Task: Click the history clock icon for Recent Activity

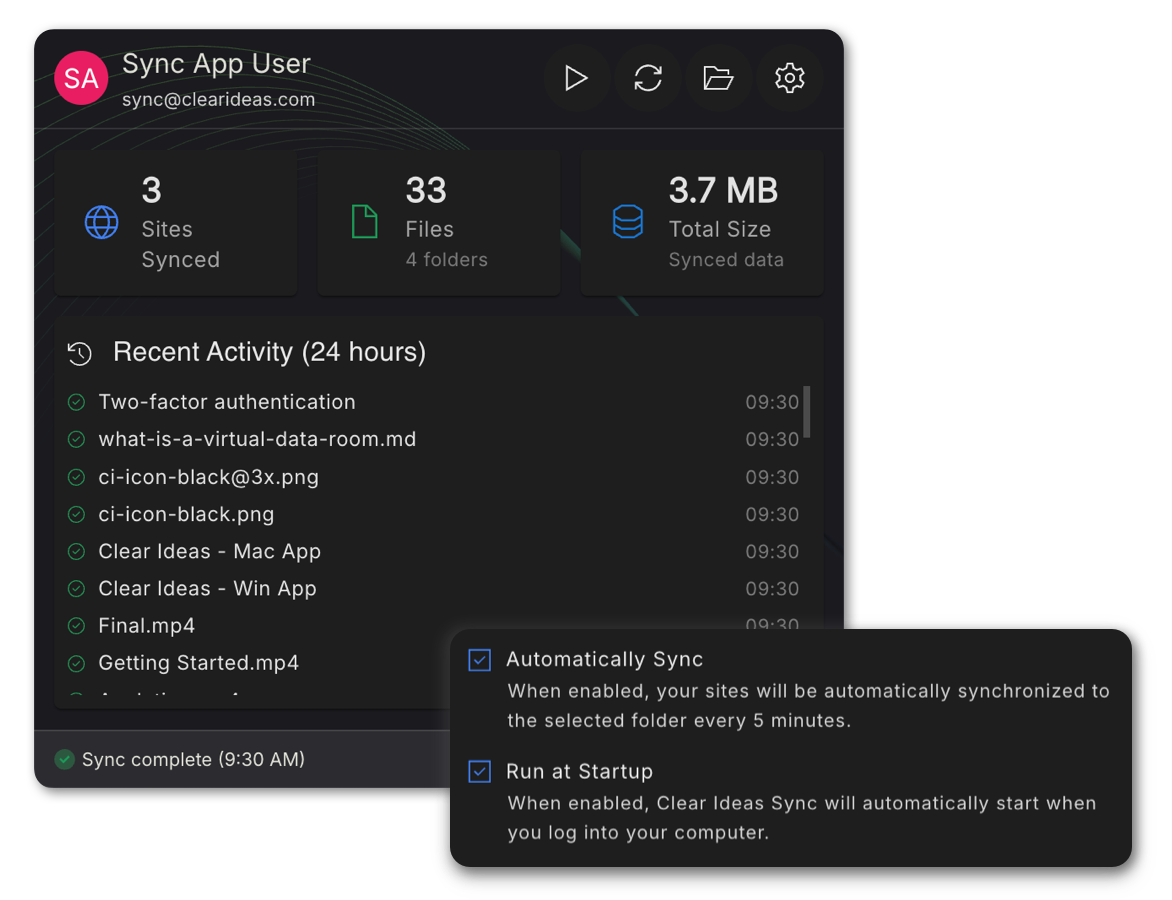Action: click(78, 353)
